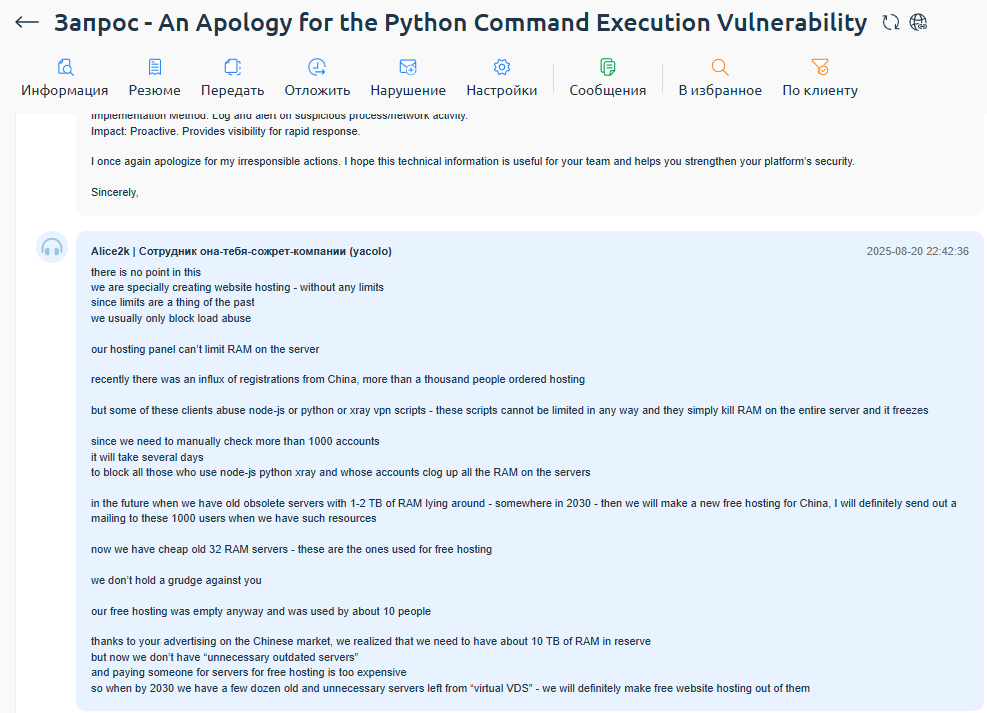Click the line 'we don't hold a grudge against you'
Screen dimensions: 987x713
[176, 580]
